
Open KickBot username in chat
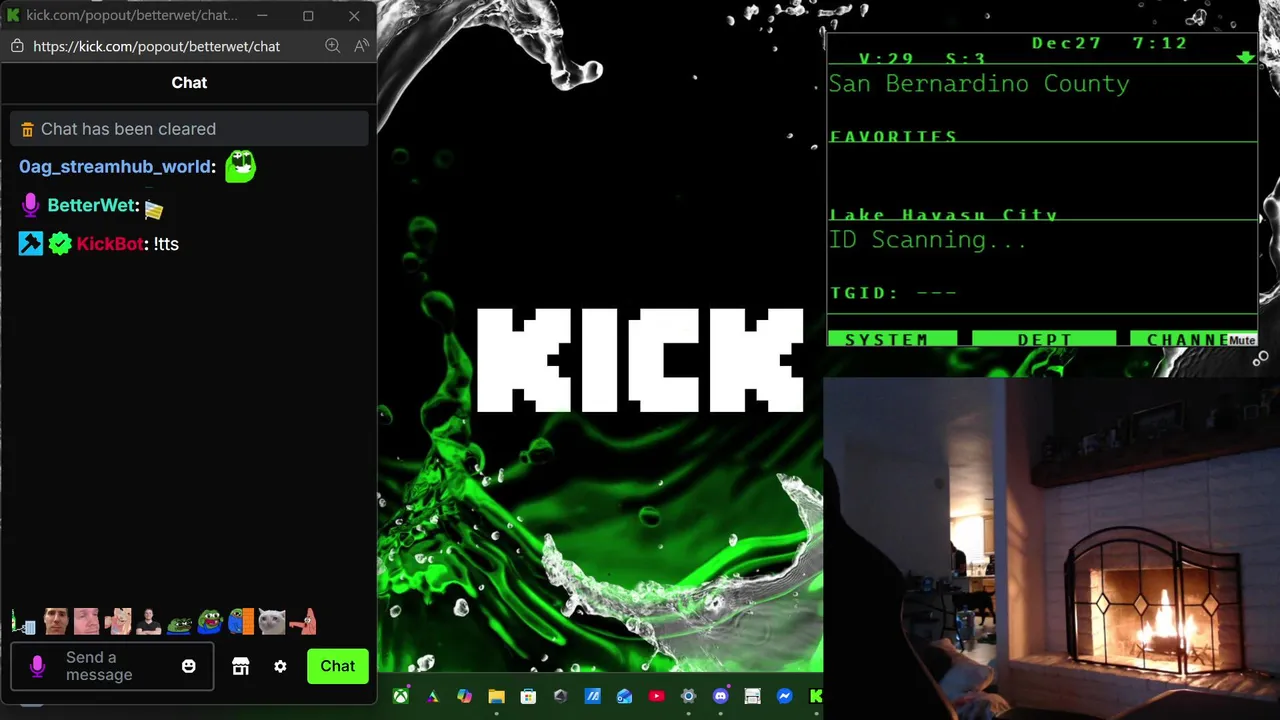click(111, 244)
